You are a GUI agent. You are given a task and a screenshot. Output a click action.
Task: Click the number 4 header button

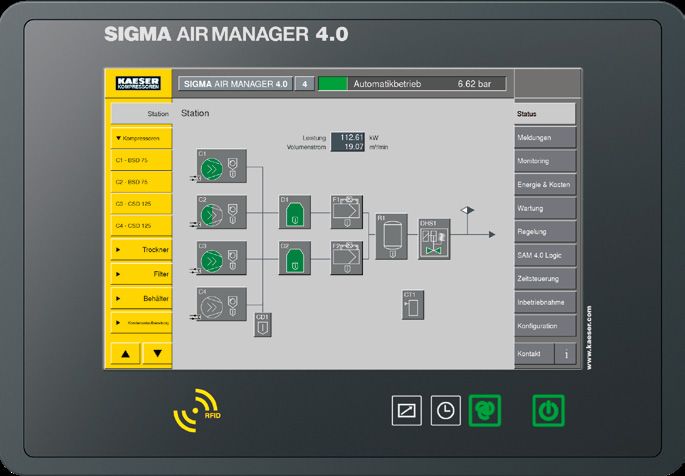[x=304, y=84]
